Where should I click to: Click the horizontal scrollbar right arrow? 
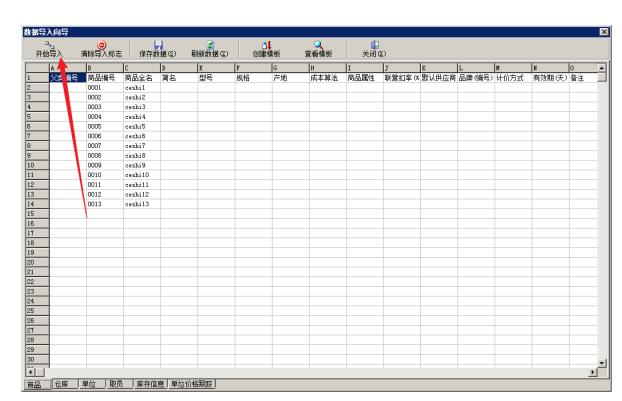pyautogui.click(x=592, y=372)
